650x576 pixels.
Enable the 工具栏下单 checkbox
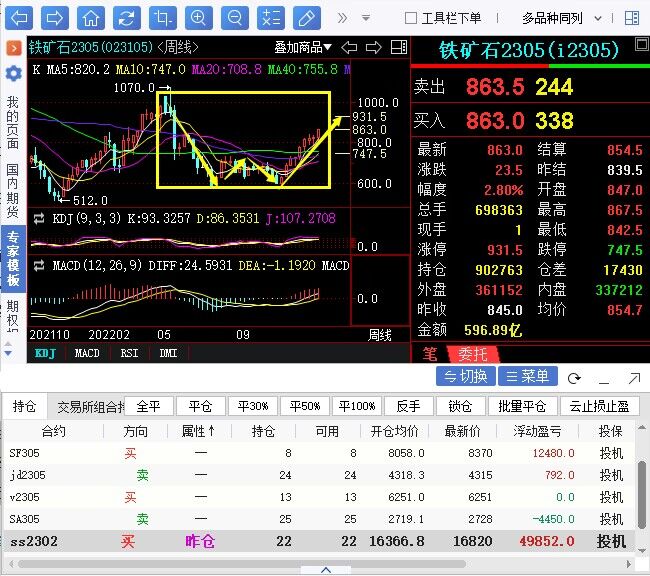point(411,18)
